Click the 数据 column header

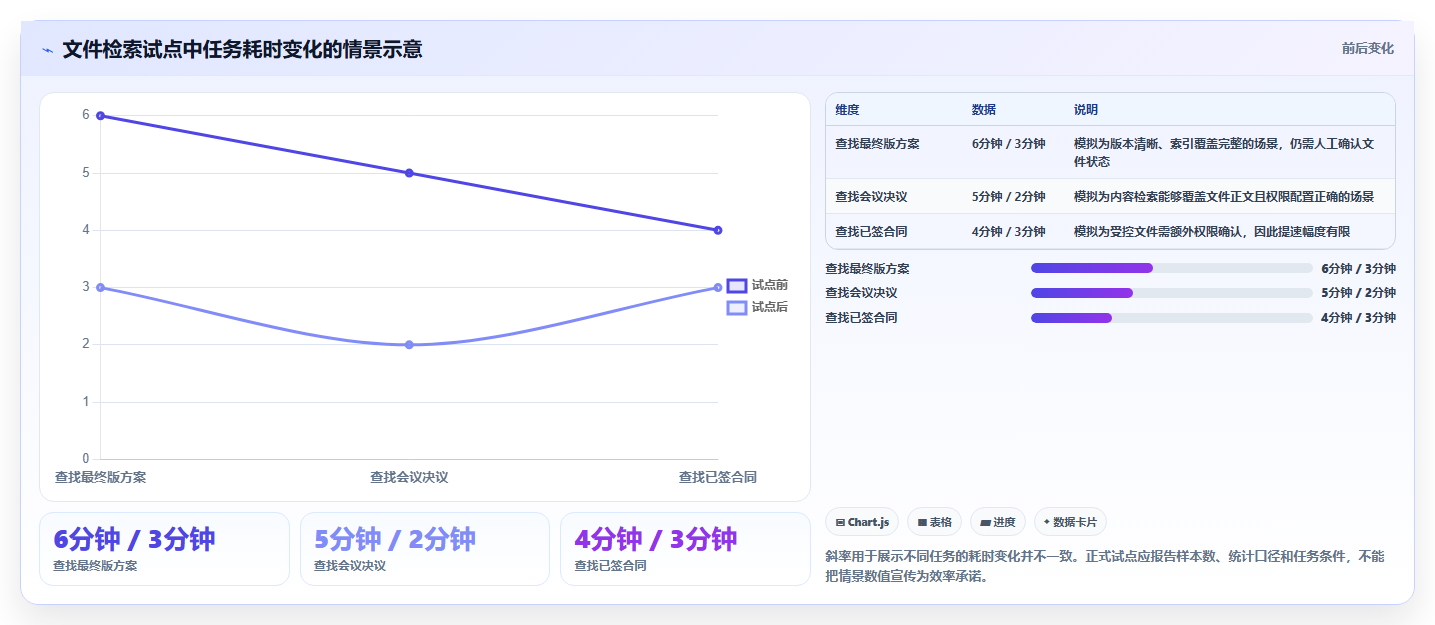pyautogui.click(x=983, y=110)
